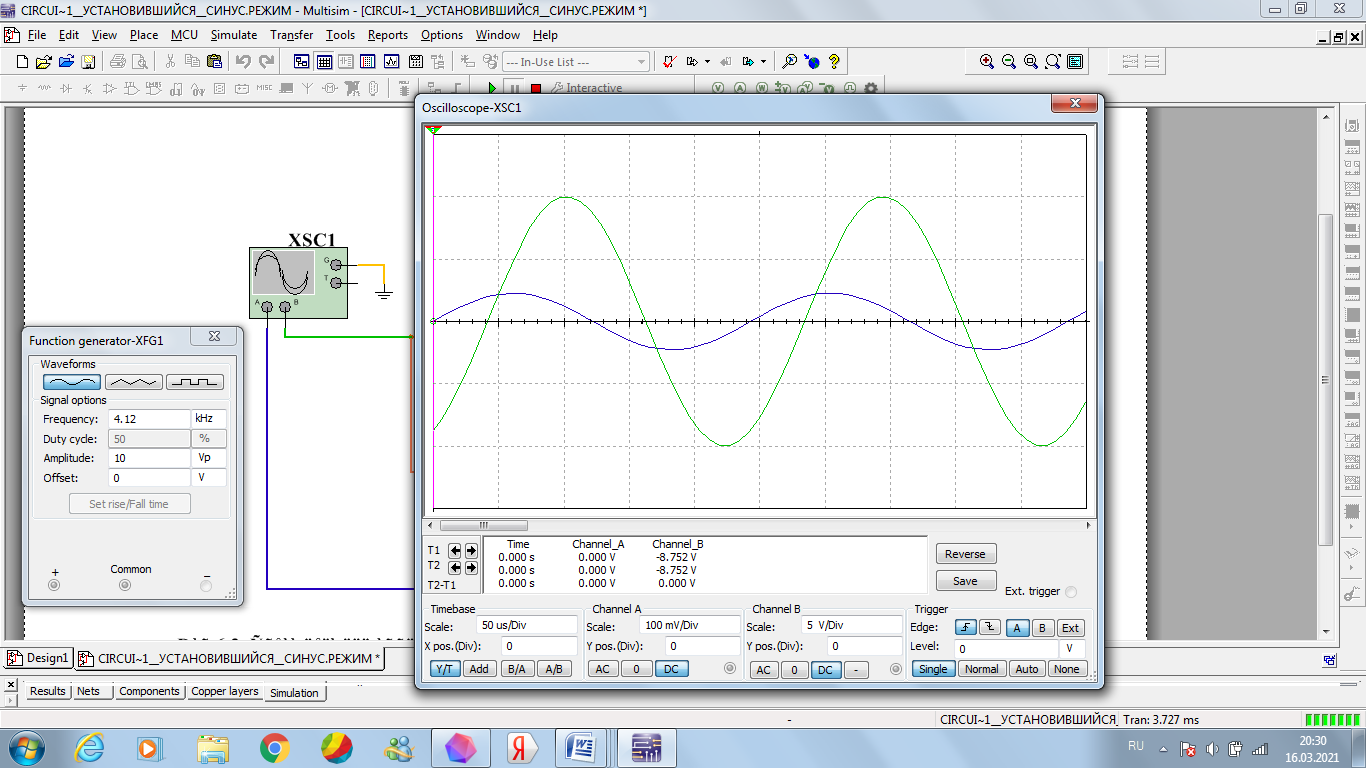Click the Redo toolbar icon
1366x768 pixels.
tap(266, 61)
